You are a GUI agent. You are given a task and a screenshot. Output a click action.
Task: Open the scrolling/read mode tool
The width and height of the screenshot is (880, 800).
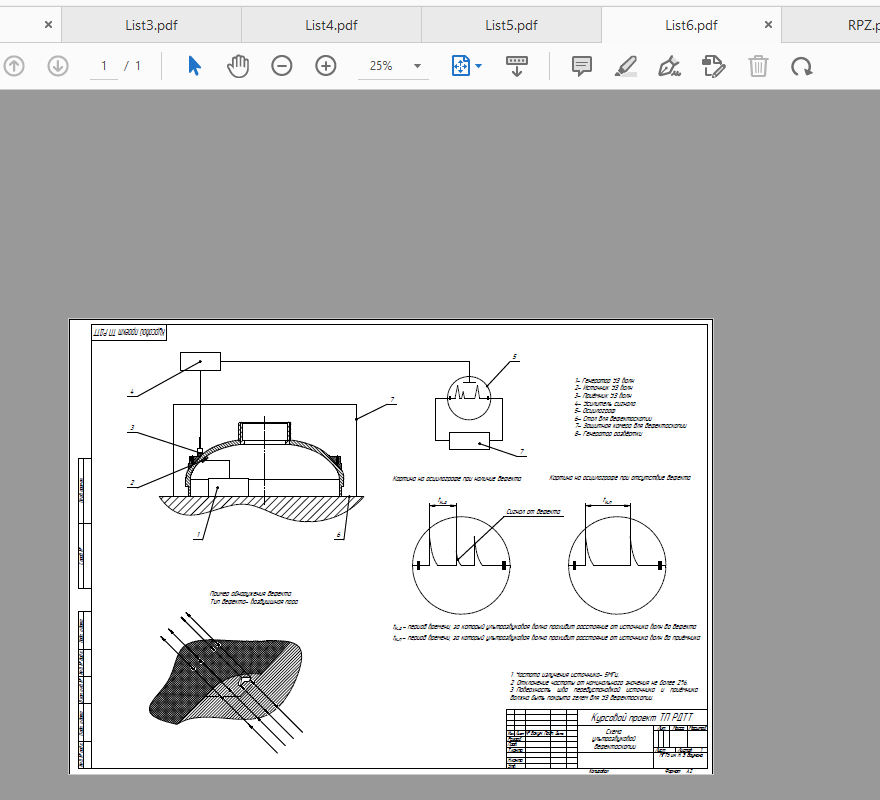tap(517, 66)
